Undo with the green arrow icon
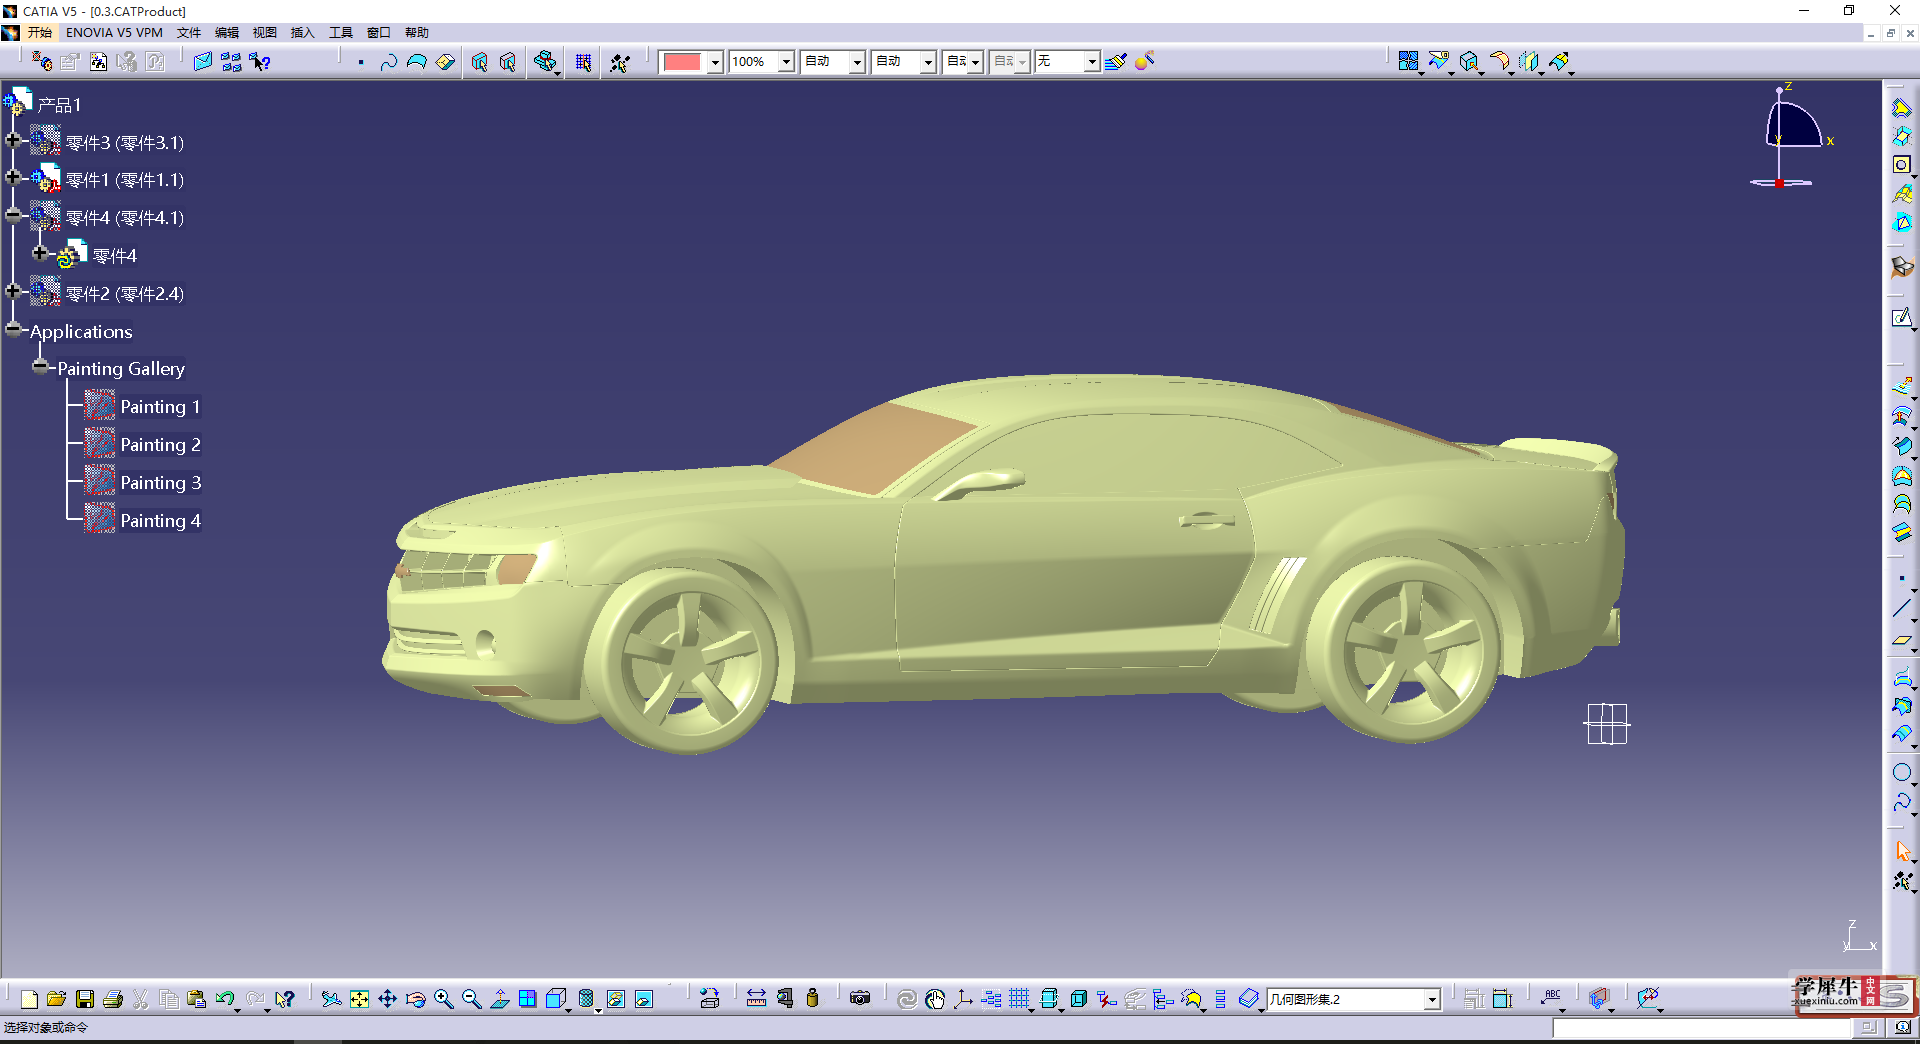Screen dimensions: 1920x1044 (225, 999)
